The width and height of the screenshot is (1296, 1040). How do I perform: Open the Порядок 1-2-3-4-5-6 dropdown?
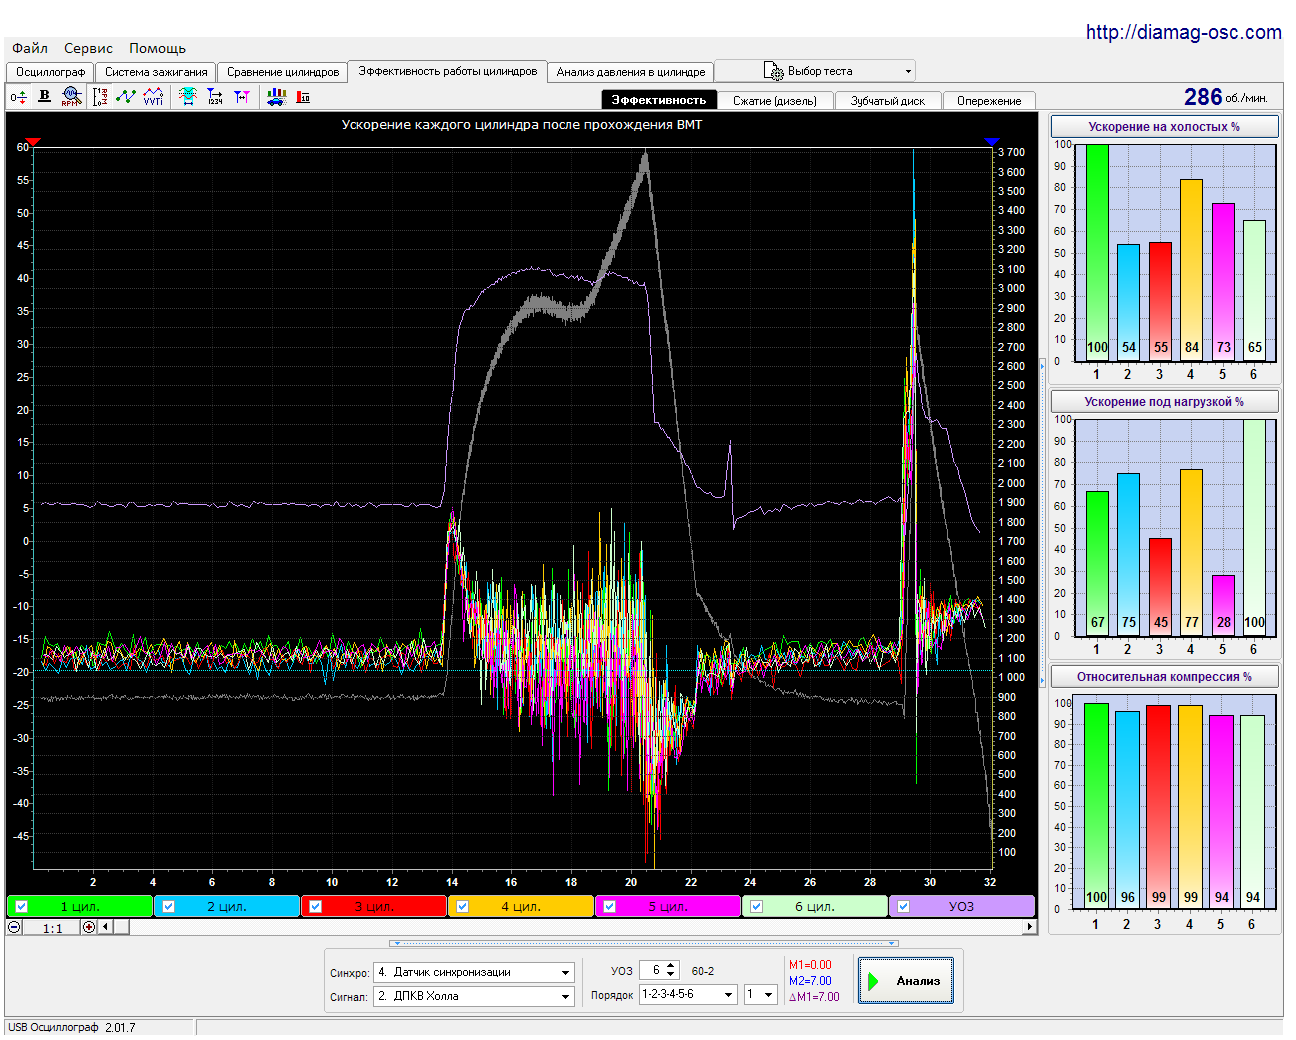tap(728, 995)
